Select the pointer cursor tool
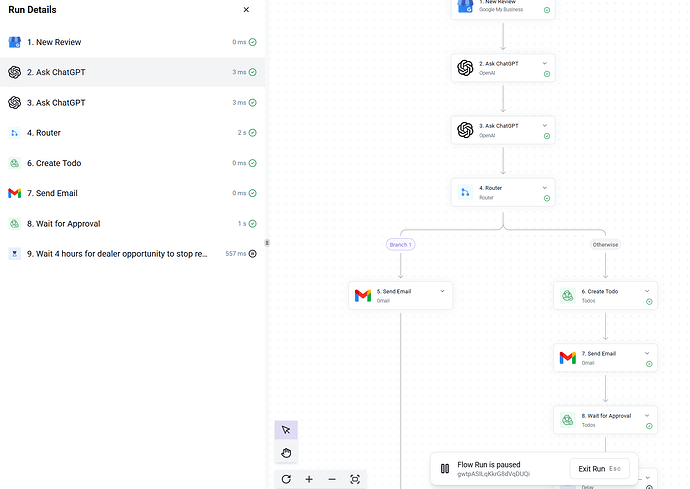690x489 pixels. [x=286, y=430]
